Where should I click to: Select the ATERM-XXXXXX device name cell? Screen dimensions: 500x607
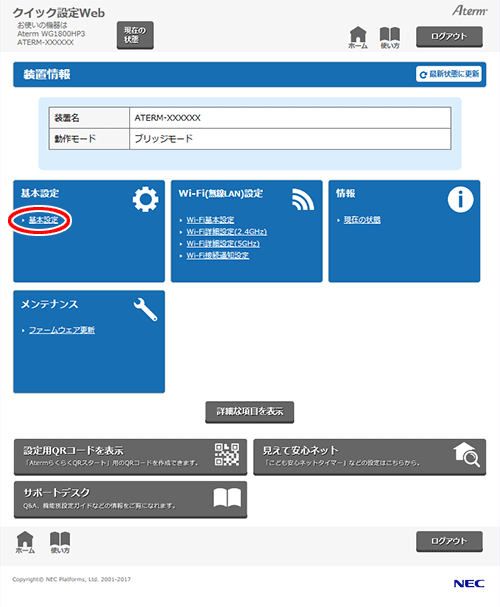pyautogui.click(x=290, y=118)
